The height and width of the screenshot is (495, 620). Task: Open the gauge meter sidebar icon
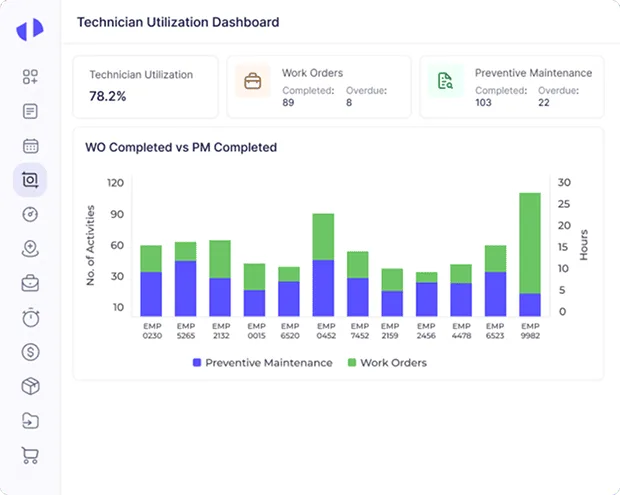[30, 214]
